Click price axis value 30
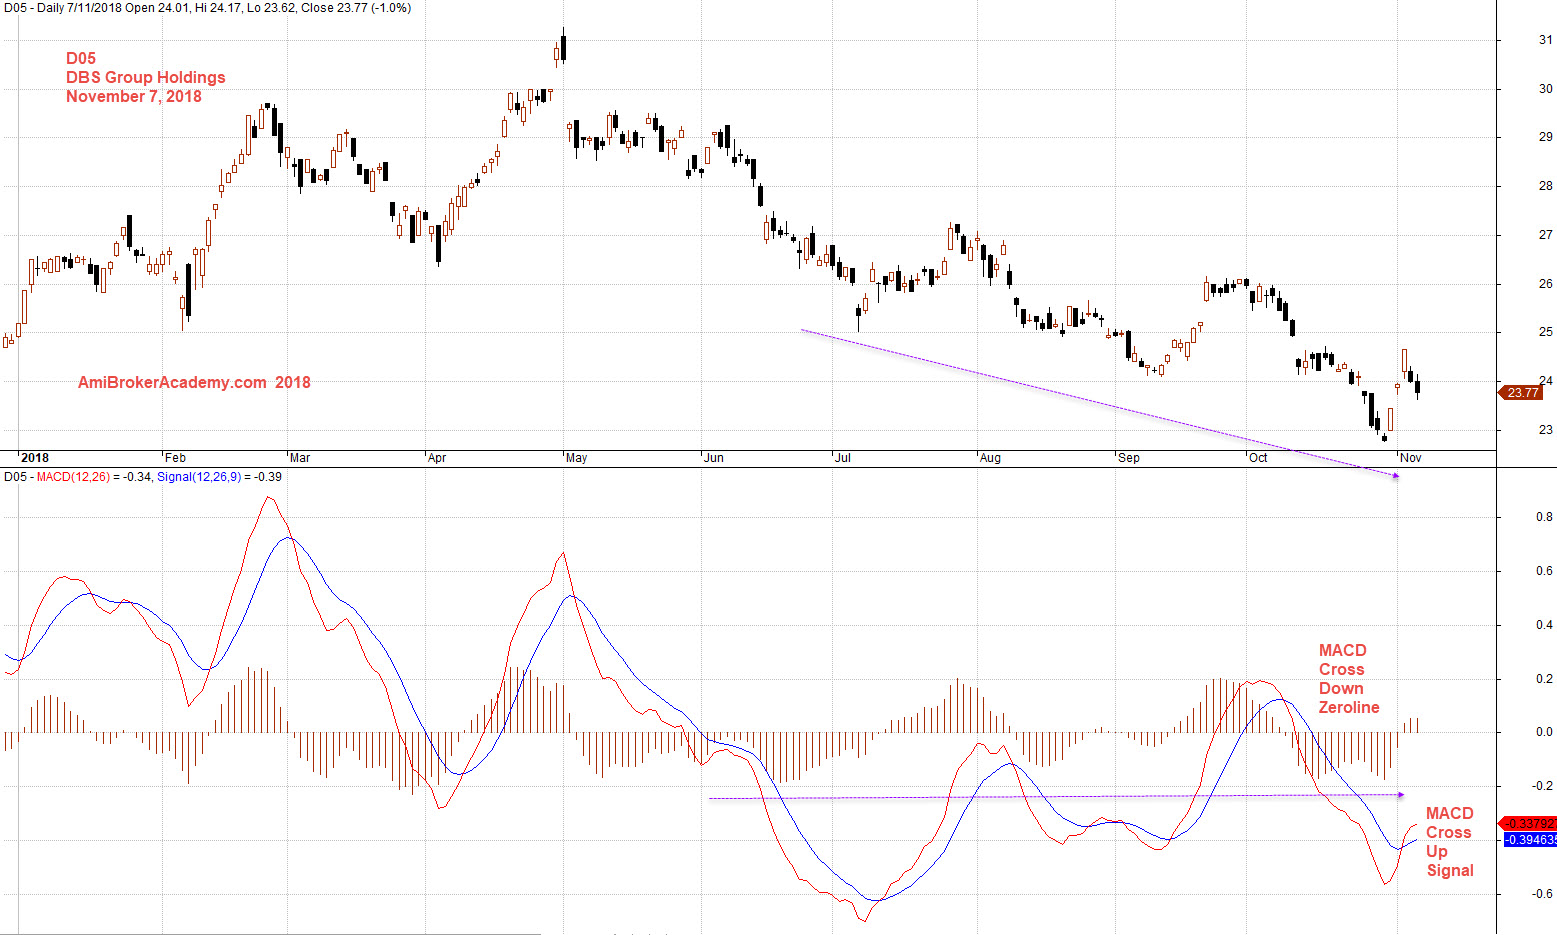1557x935 pixels. pos(1545,89)
